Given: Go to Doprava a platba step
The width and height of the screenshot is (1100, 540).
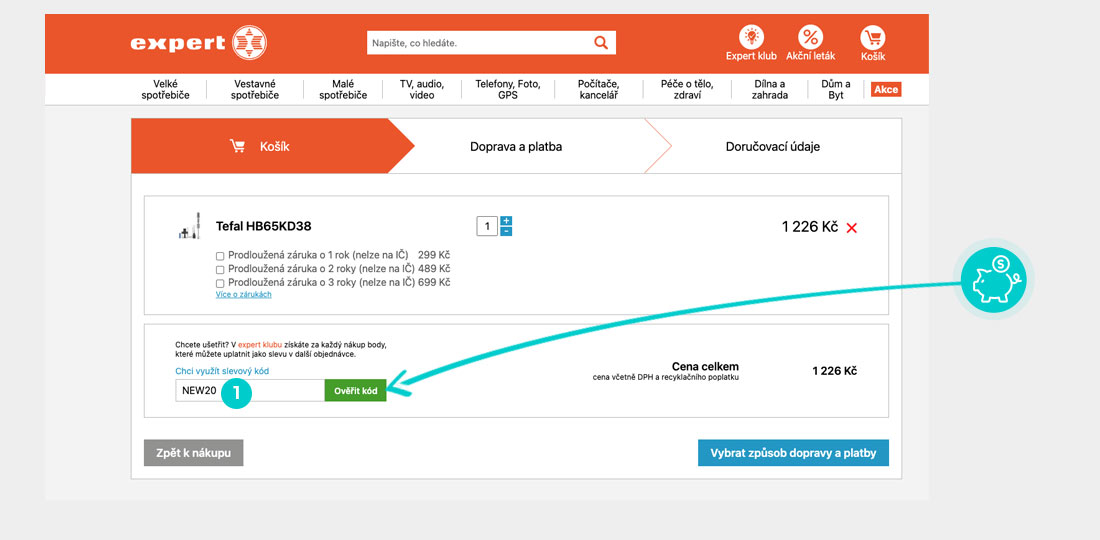Looking at the screenshot, I should point(516,147).
